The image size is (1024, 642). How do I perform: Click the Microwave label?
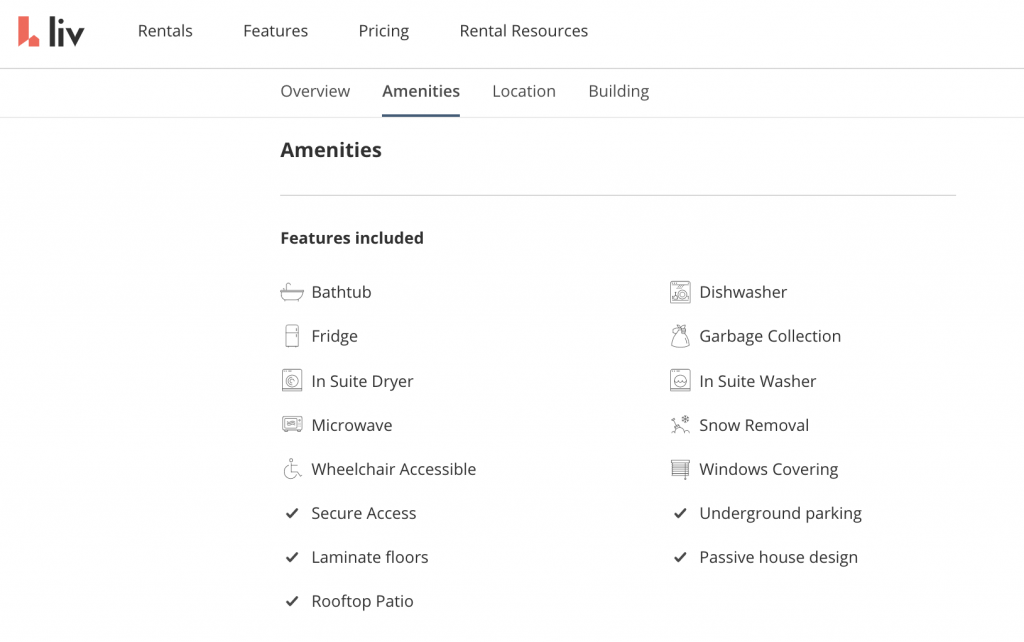tap(352, 425)
